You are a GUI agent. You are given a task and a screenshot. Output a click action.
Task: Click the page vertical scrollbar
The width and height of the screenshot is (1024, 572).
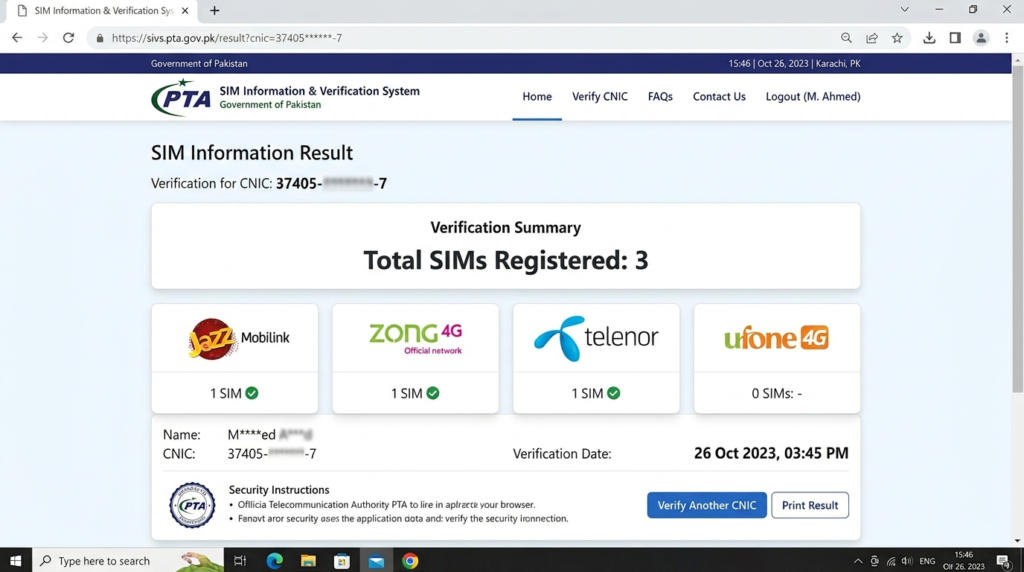(x=1017, y=229)
